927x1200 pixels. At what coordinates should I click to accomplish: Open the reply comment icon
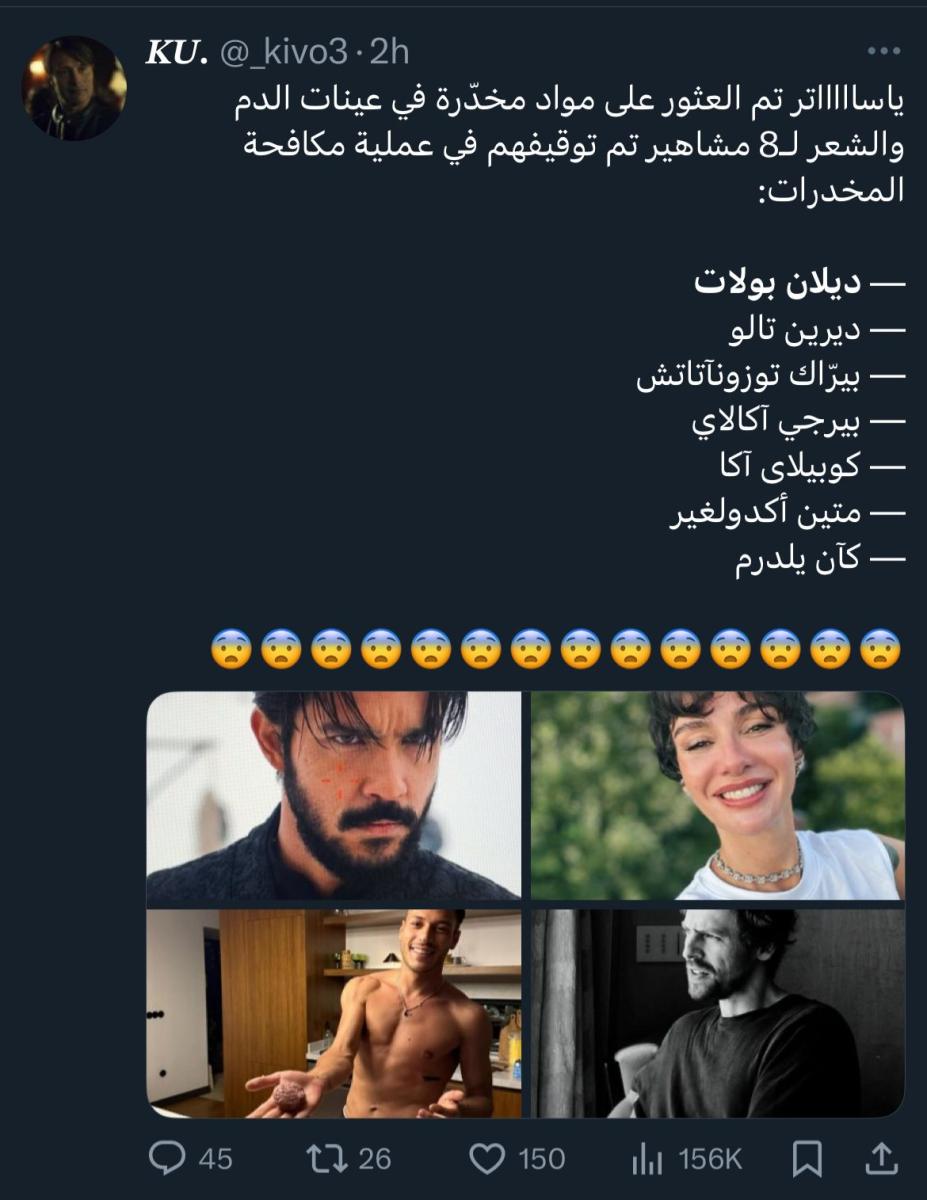pyautogui.click(x=167, y=1159)
